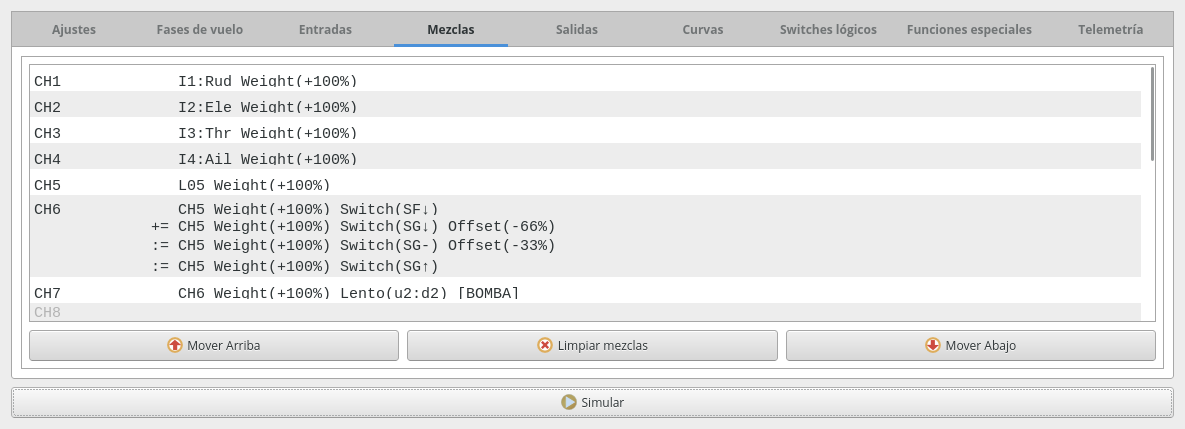Select the CH7 BOMBA mix line

coord(348,292)
